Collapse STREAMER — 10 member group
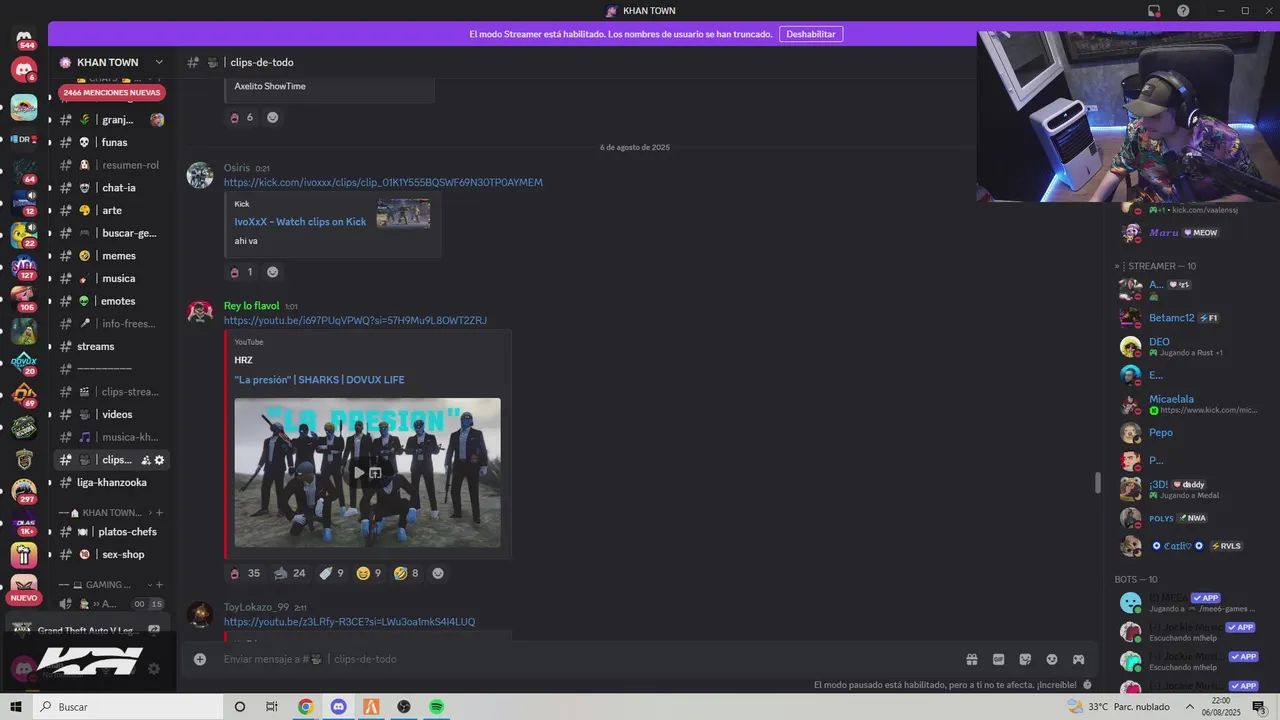Viewport: 1280px width, 720px height. [x=1155, y=266]
